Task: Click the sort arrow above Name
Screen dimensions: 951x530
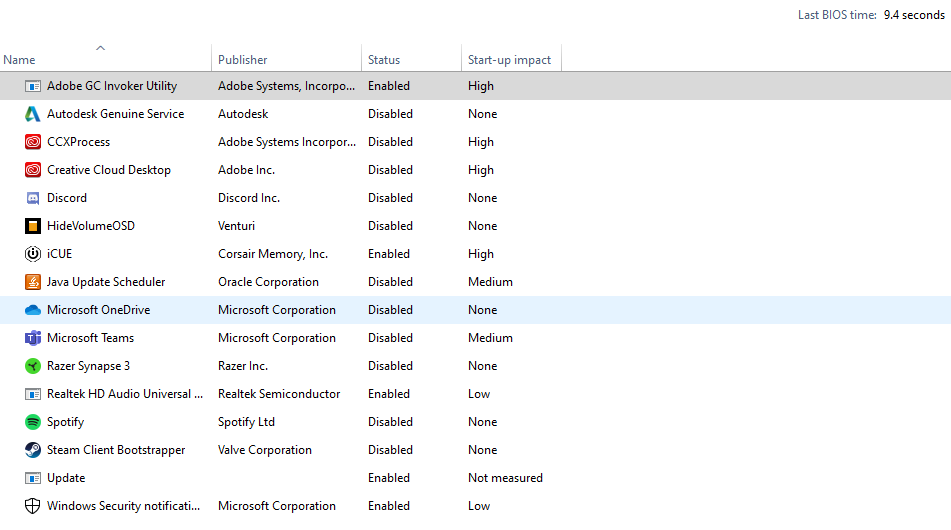Action: click(x=101, y=48)
